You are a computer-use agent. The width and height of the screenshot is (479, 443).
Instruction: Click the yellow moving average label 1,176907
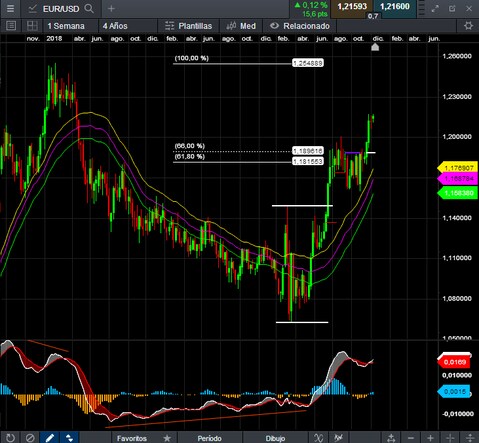click(458, 168)
